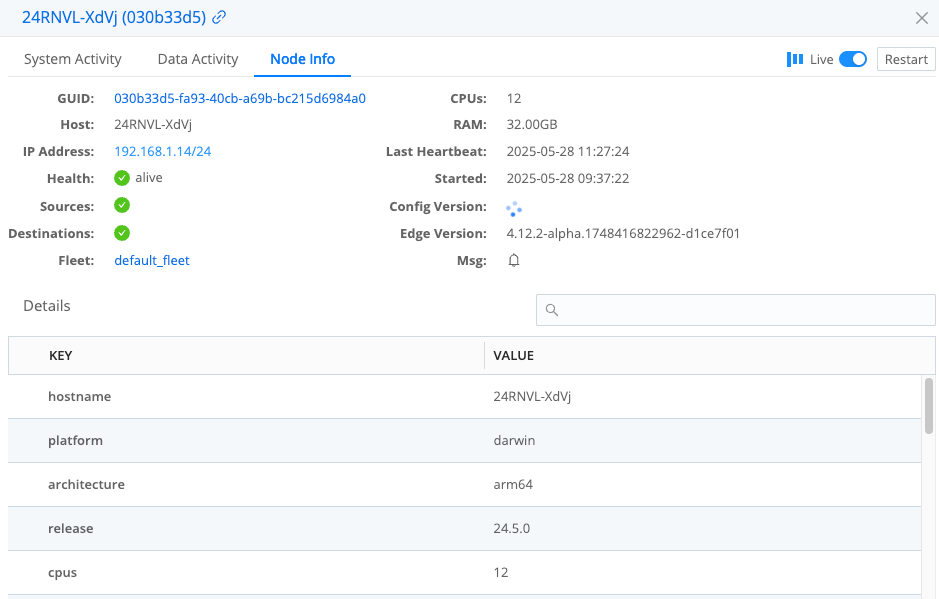The image size is (939, 599).
Task: Select the Node Info tab
Action: click(x=302, y=59)
